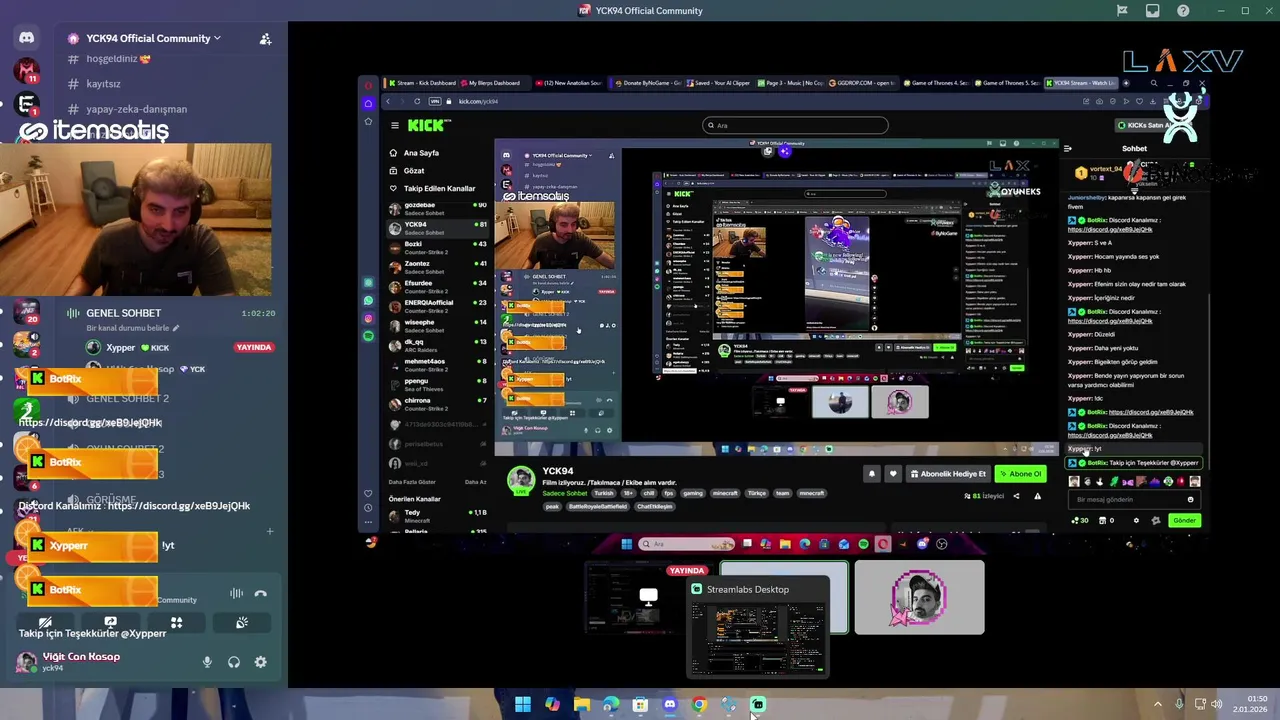
Task: Select ENERQIAofficial channel in Kick list
Action: pyautogui.click(x=438, y=305)
